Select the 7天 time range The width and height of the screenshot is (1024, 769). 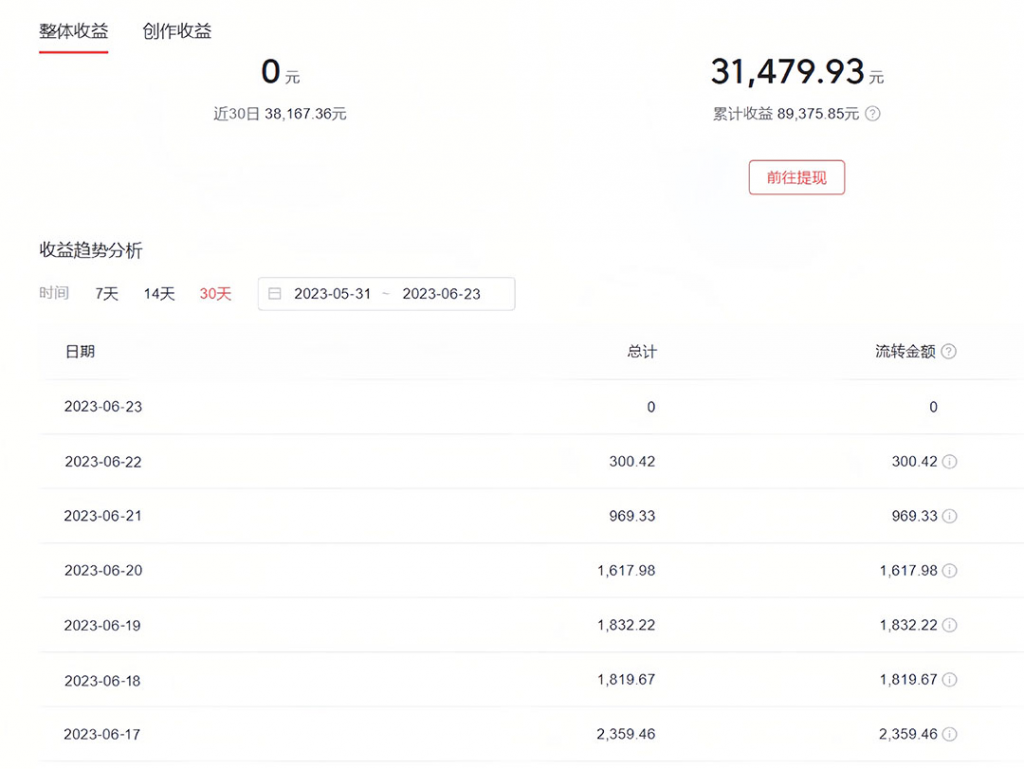[107, 294]
